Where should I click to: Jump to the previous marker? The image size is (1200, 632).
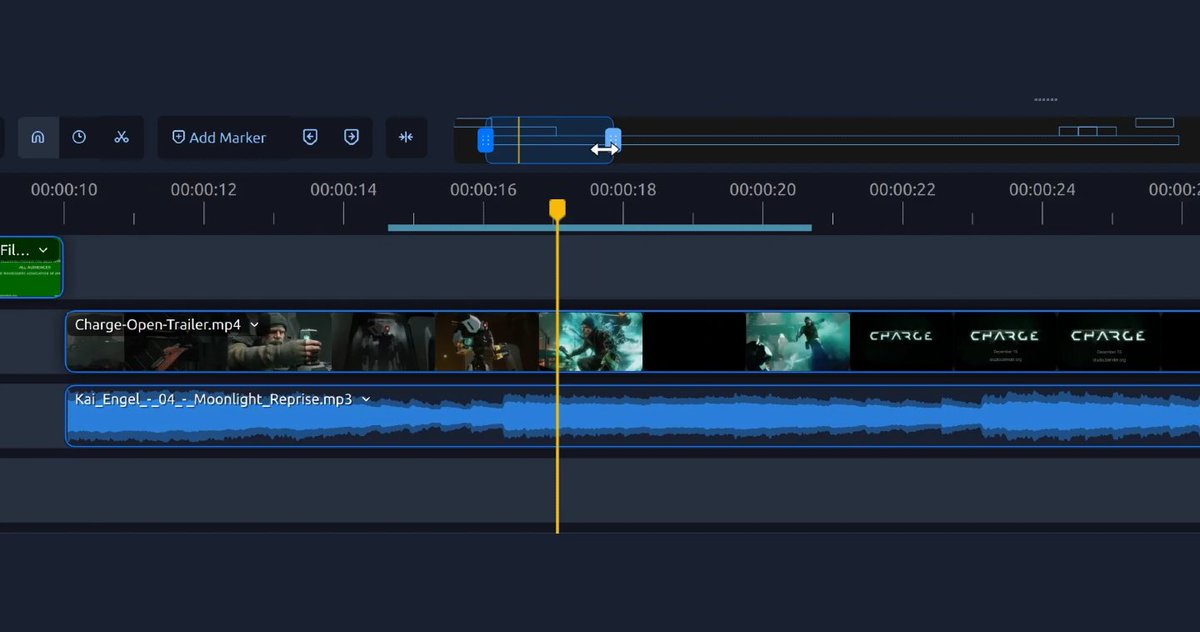310,137
